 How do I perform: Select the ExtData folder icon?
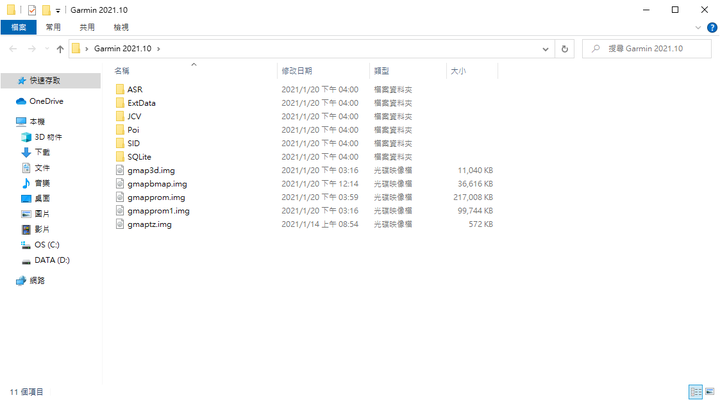120,103
